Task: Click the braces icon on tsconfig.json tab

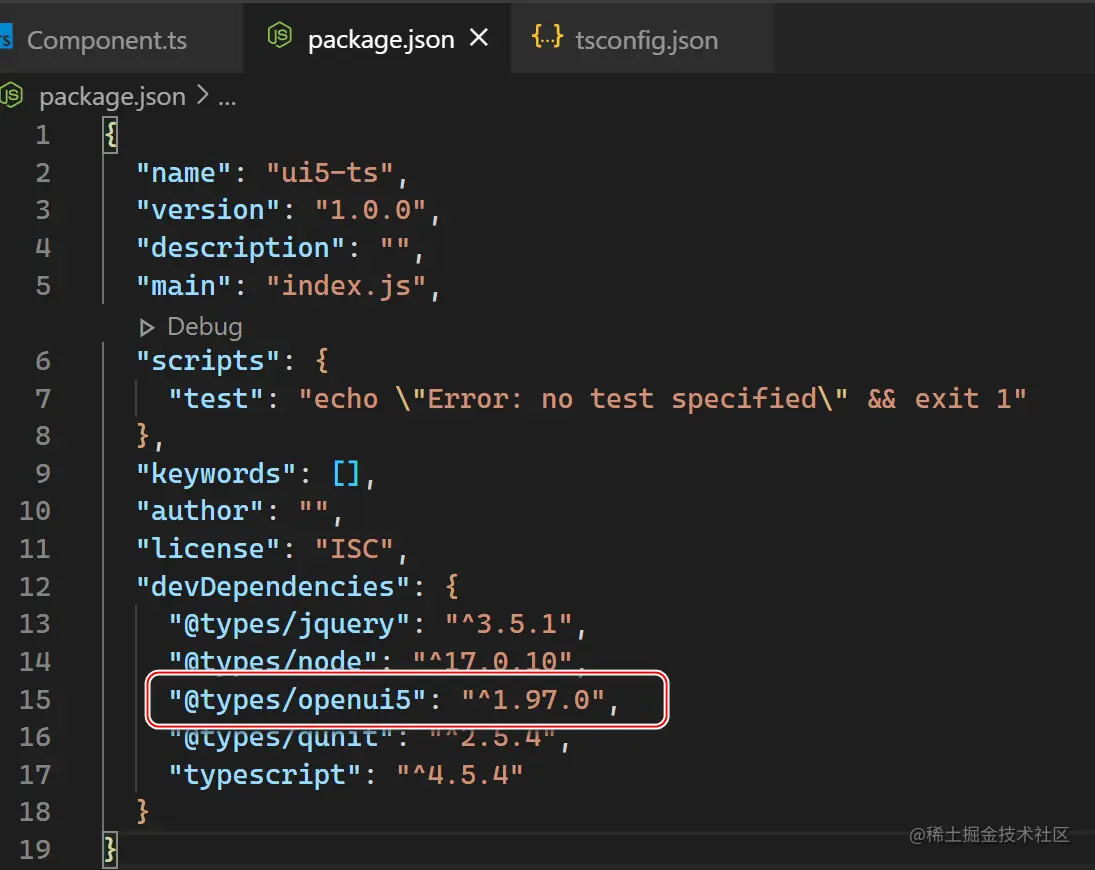Action: pos(547,36)
